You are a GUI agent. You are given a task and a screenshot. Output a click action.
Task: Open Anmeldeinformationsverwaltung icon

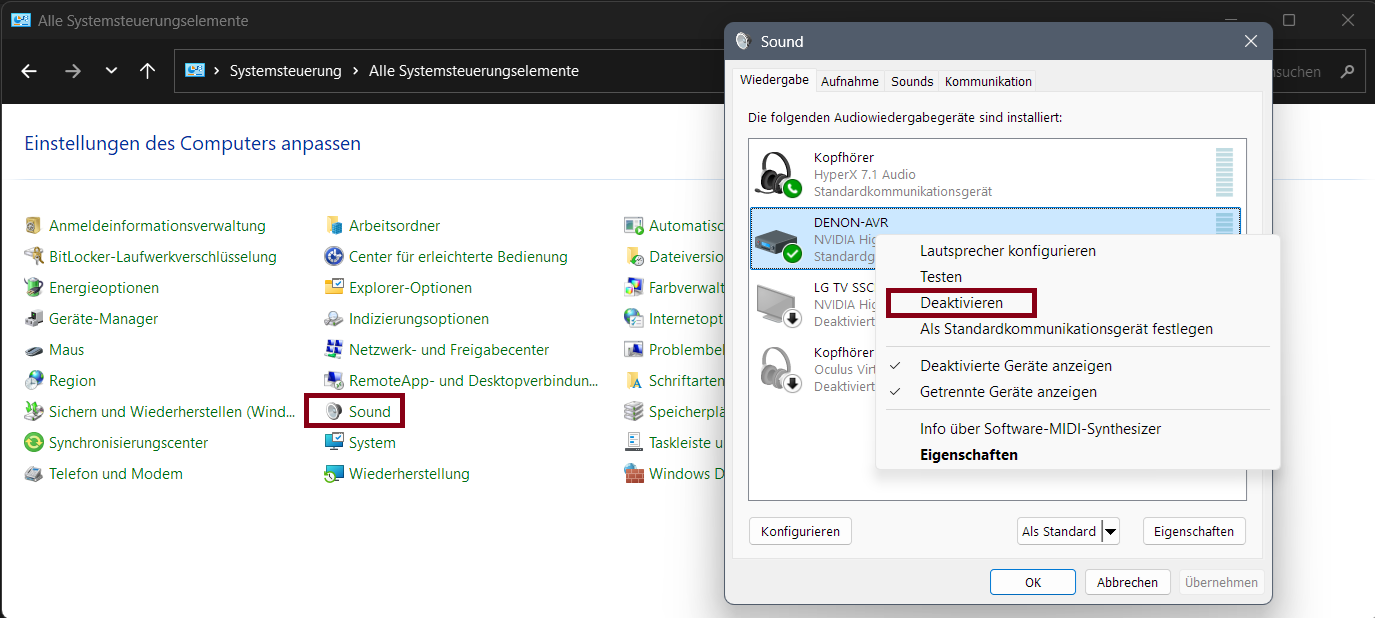click(34, 226)
